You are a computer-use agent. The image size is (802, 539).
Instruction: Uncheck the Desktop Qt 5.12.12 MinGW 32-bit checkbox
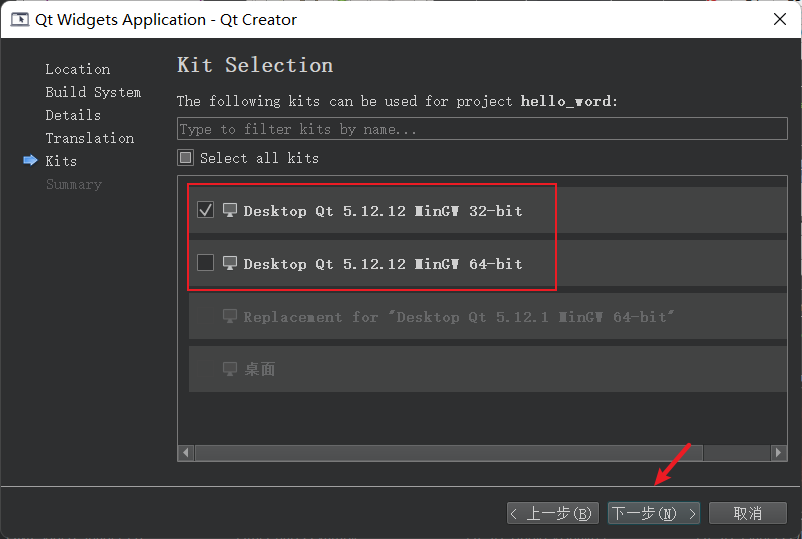pyautogui.click(x=205, y=210)
